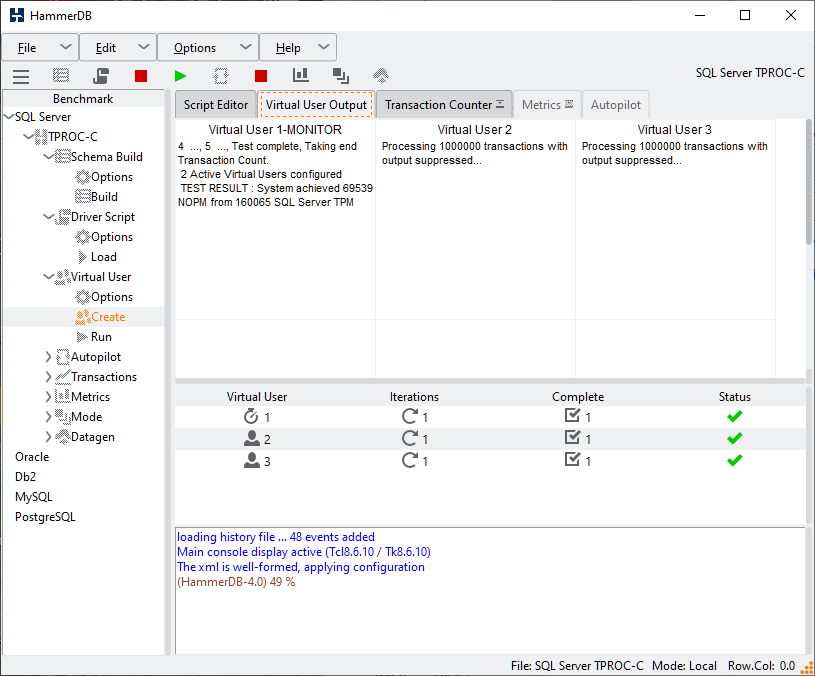The height and width of the screenshot is (676, 815).
Task: Select the PostgreSQL benchmark entry
Action: (x=45, y=517)
